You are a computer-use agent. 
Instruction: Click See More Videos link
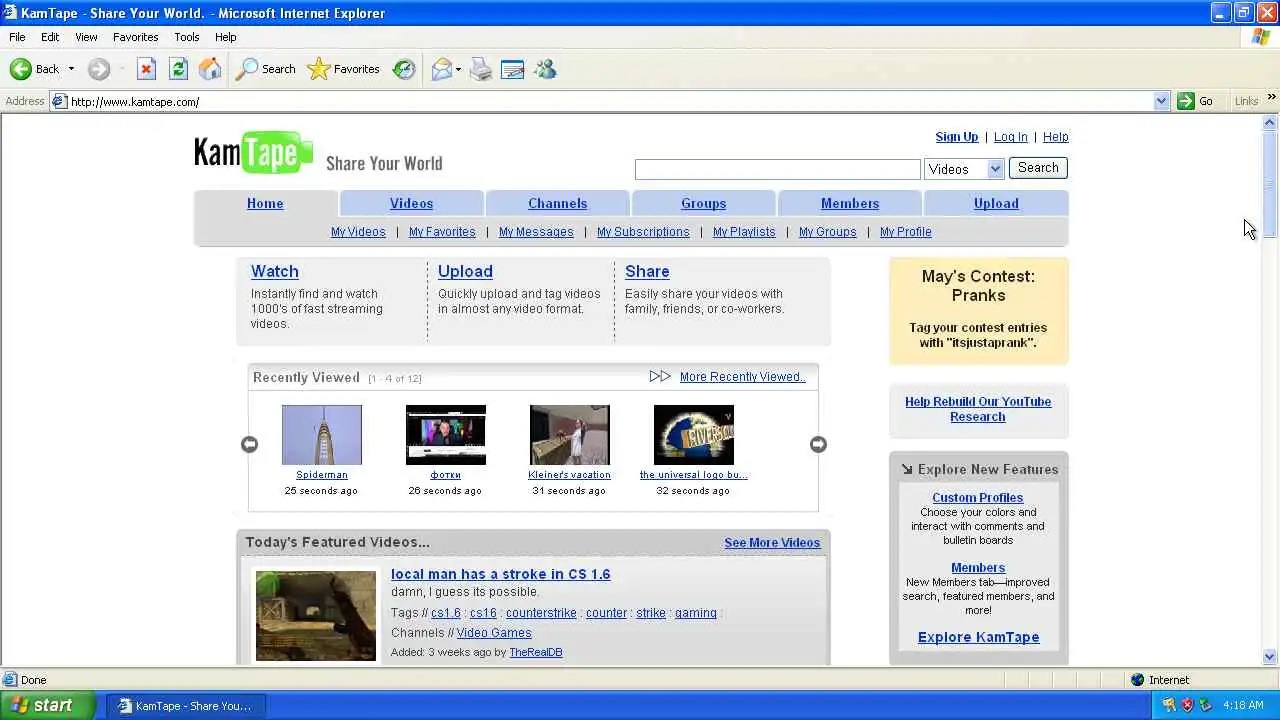[772, 543]
